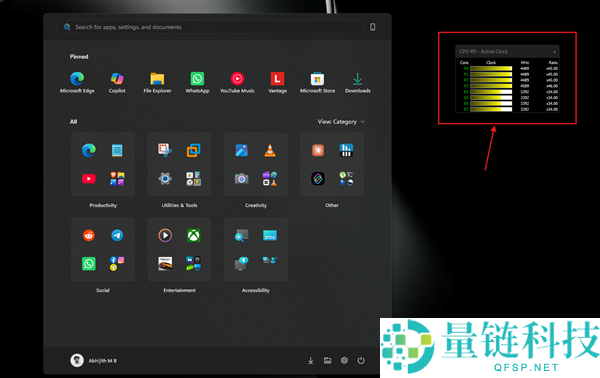Open user account Abhijith M B
The width and height of the screenshot is (600, 378).
(94, 360)
